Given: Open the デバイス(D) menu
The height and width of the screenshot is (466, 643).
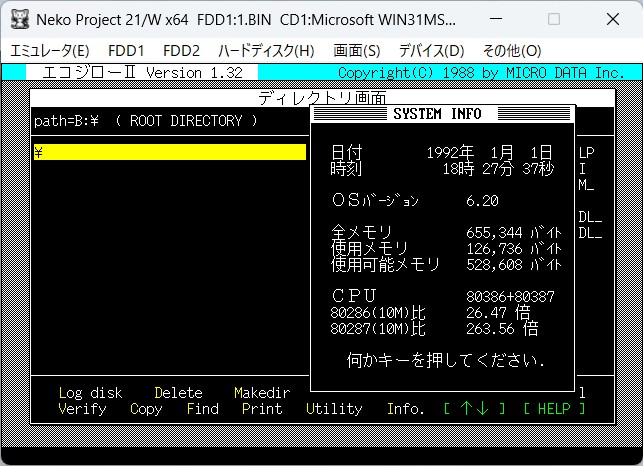Looking at the screenshot, I should 431,50.
